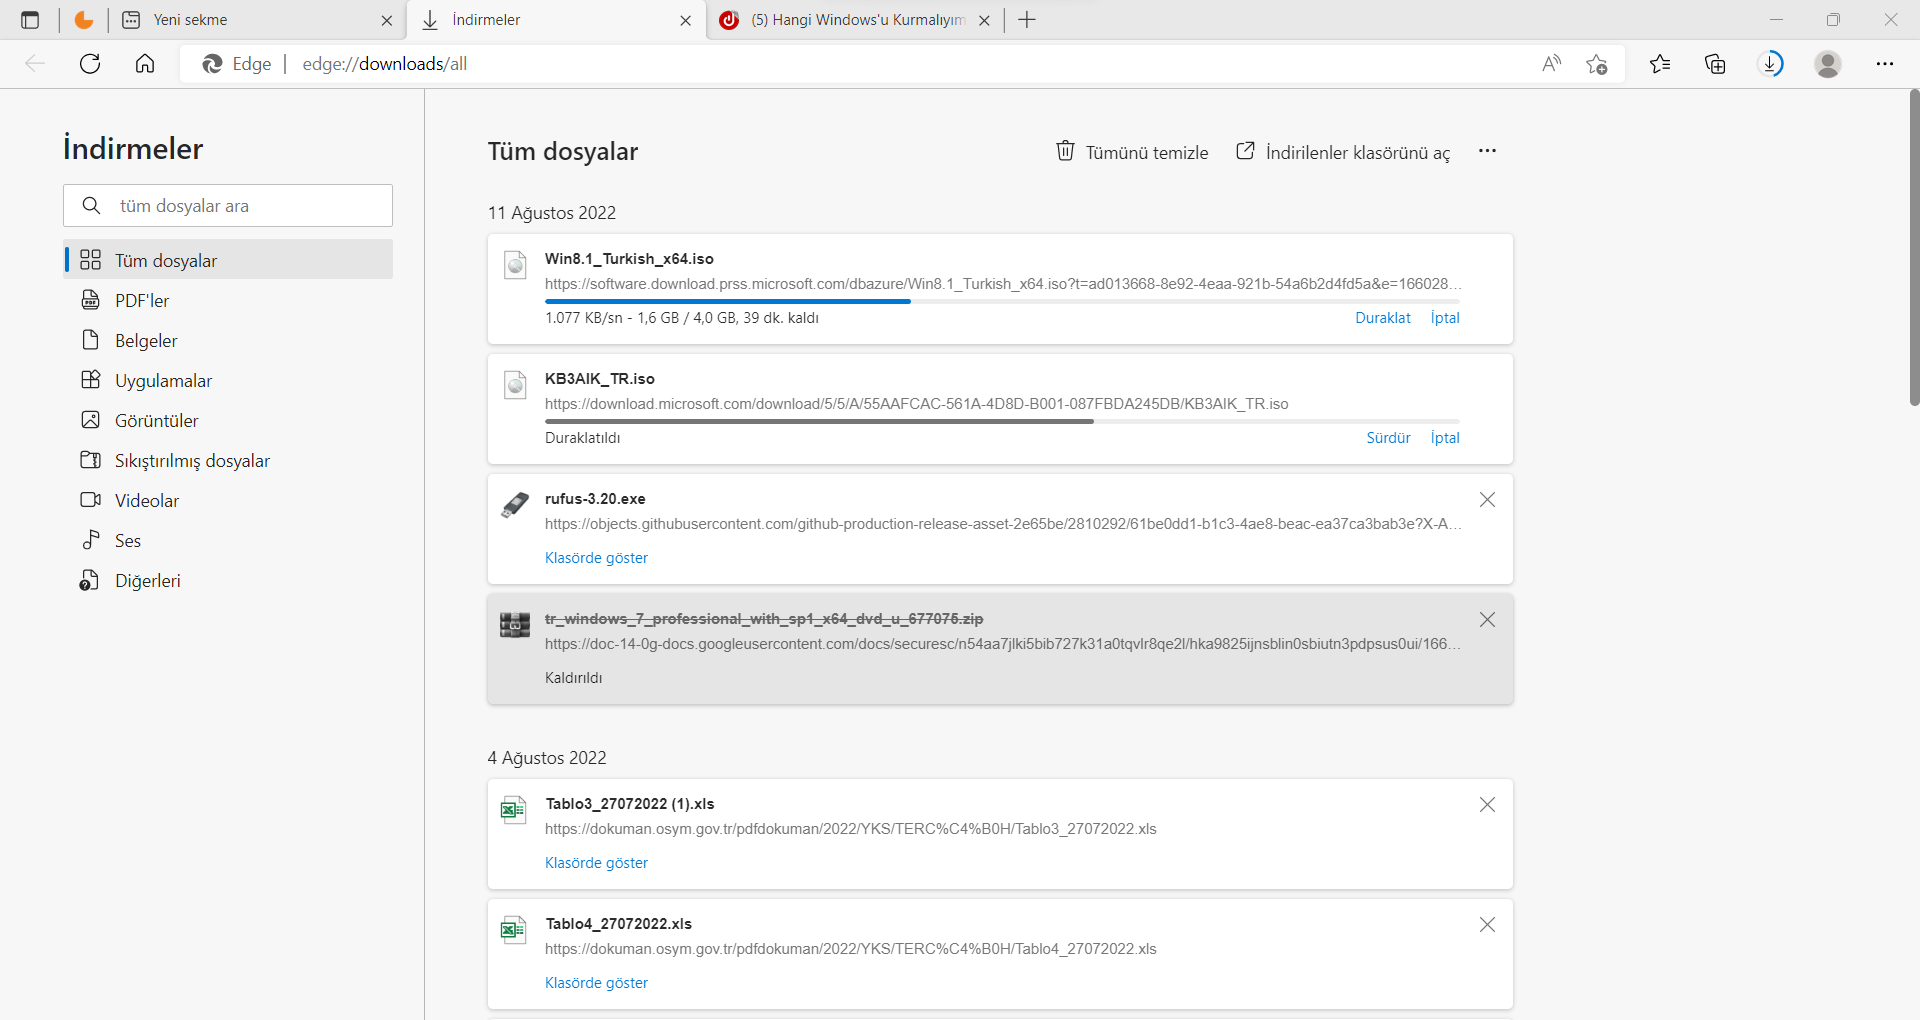Switch to the Hangi Windows'u Kurmalıyım tab
The height and width of the screenshot is (1020, 1920).
click(x=856, y=20)
